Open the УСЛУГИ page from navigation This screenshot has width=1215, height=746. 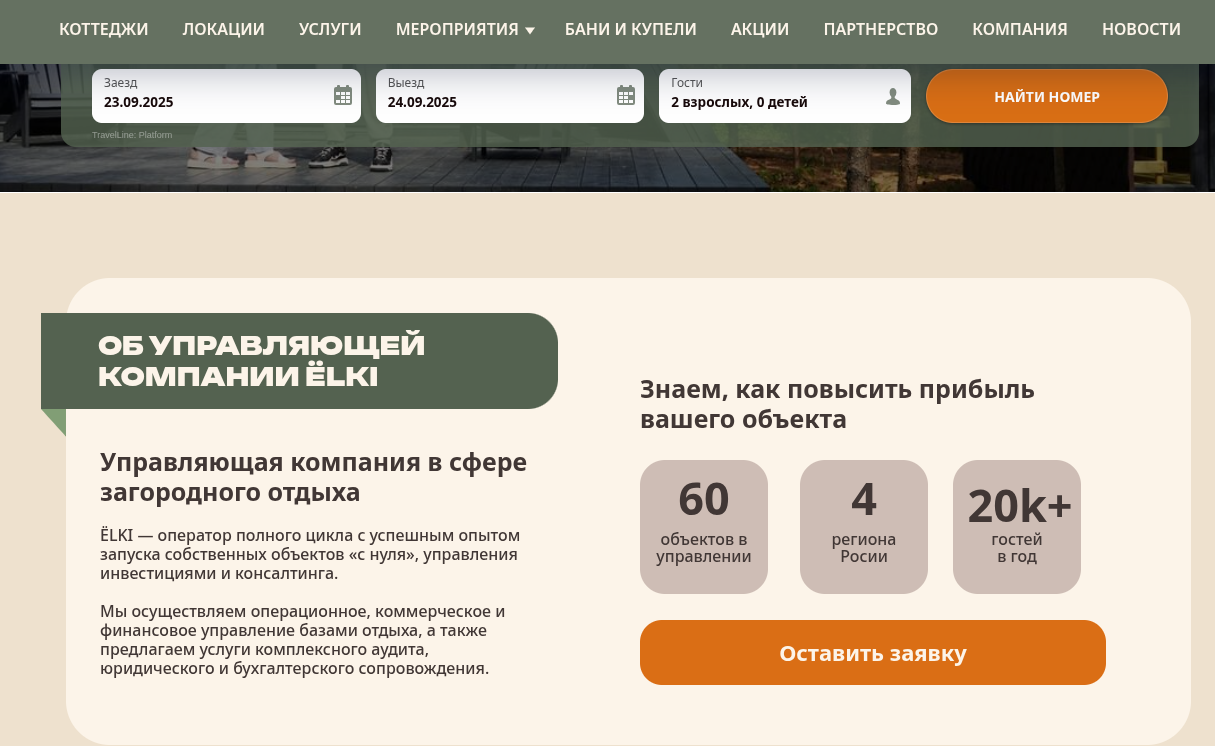(330, 29)
